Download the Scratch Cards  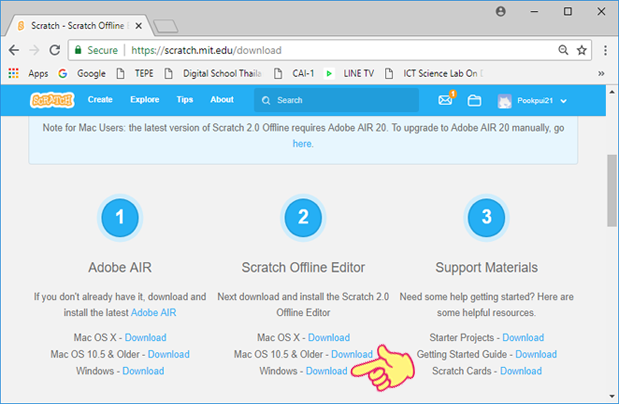(x=521, y=371)
